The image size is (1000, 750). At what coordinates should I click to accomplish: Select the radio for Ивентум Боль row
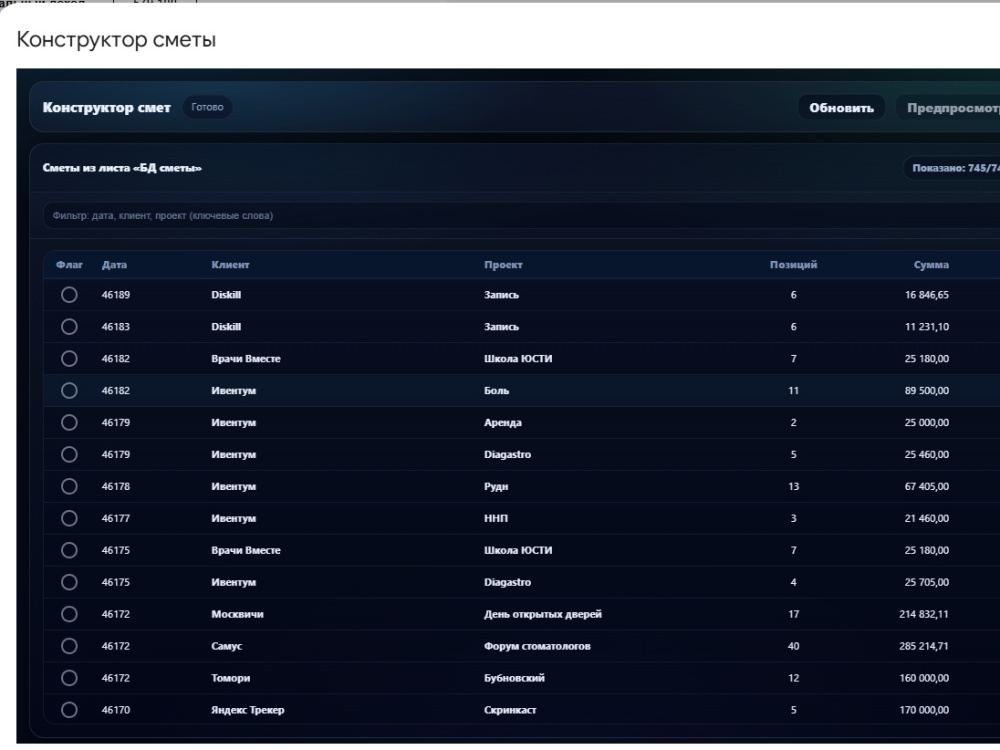70,390
